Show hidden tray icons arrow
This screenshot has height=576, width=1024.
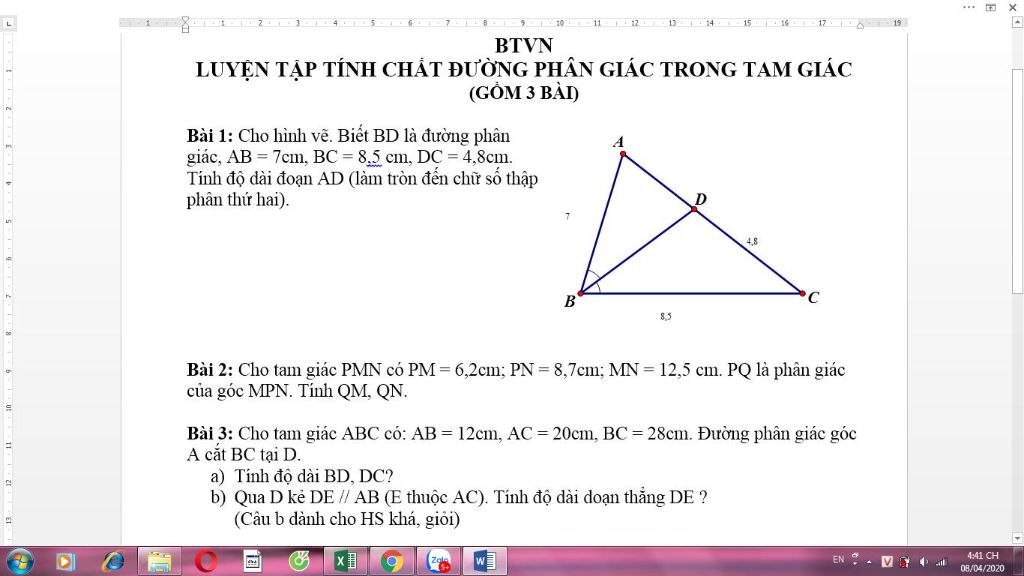point(869,562)
